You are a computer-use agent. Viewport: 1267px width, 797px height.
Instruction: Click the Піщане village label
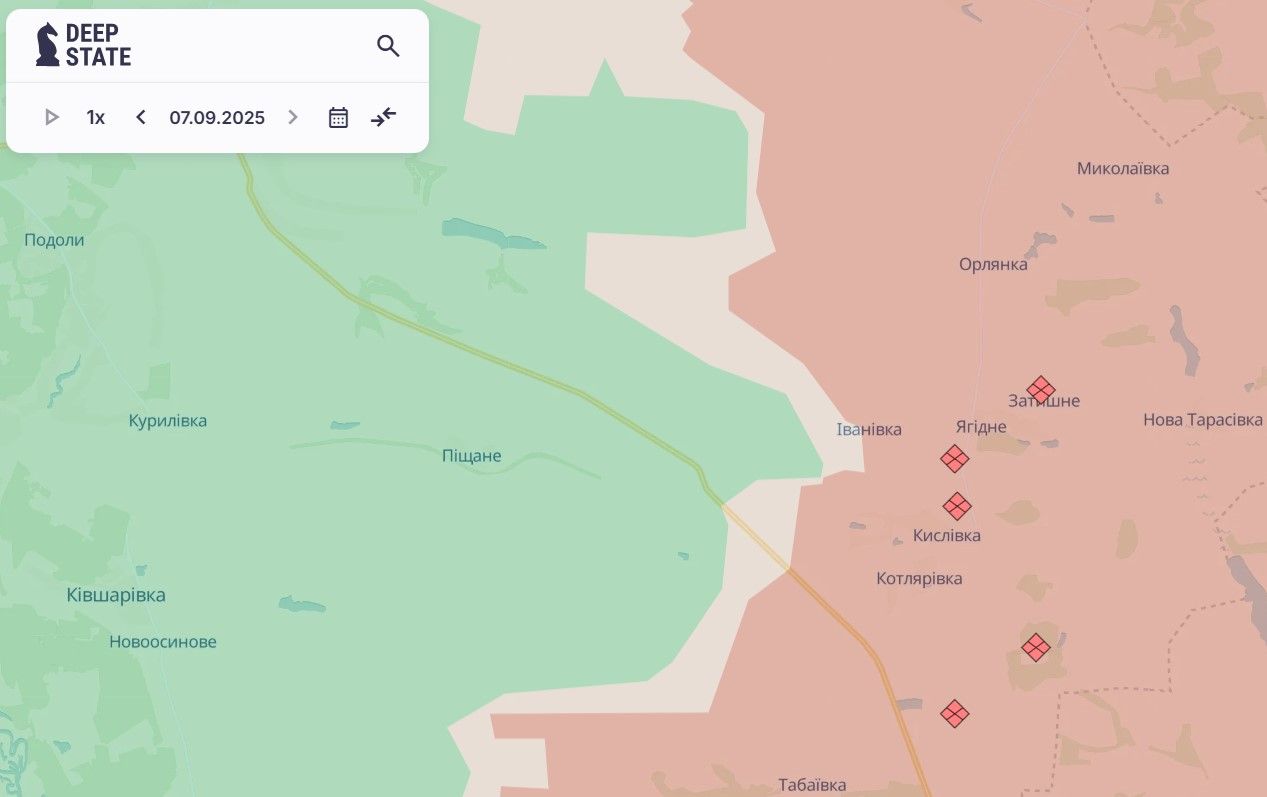[x=472, y=456]
